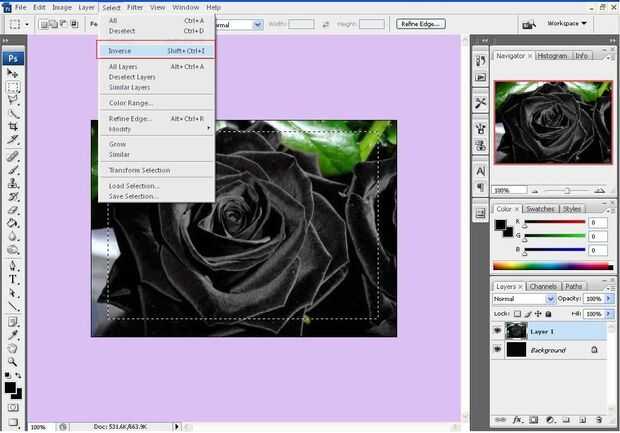Screen dimensions: 620x433
Task: Click the Refine Edge button
Action: click(421, 24)
